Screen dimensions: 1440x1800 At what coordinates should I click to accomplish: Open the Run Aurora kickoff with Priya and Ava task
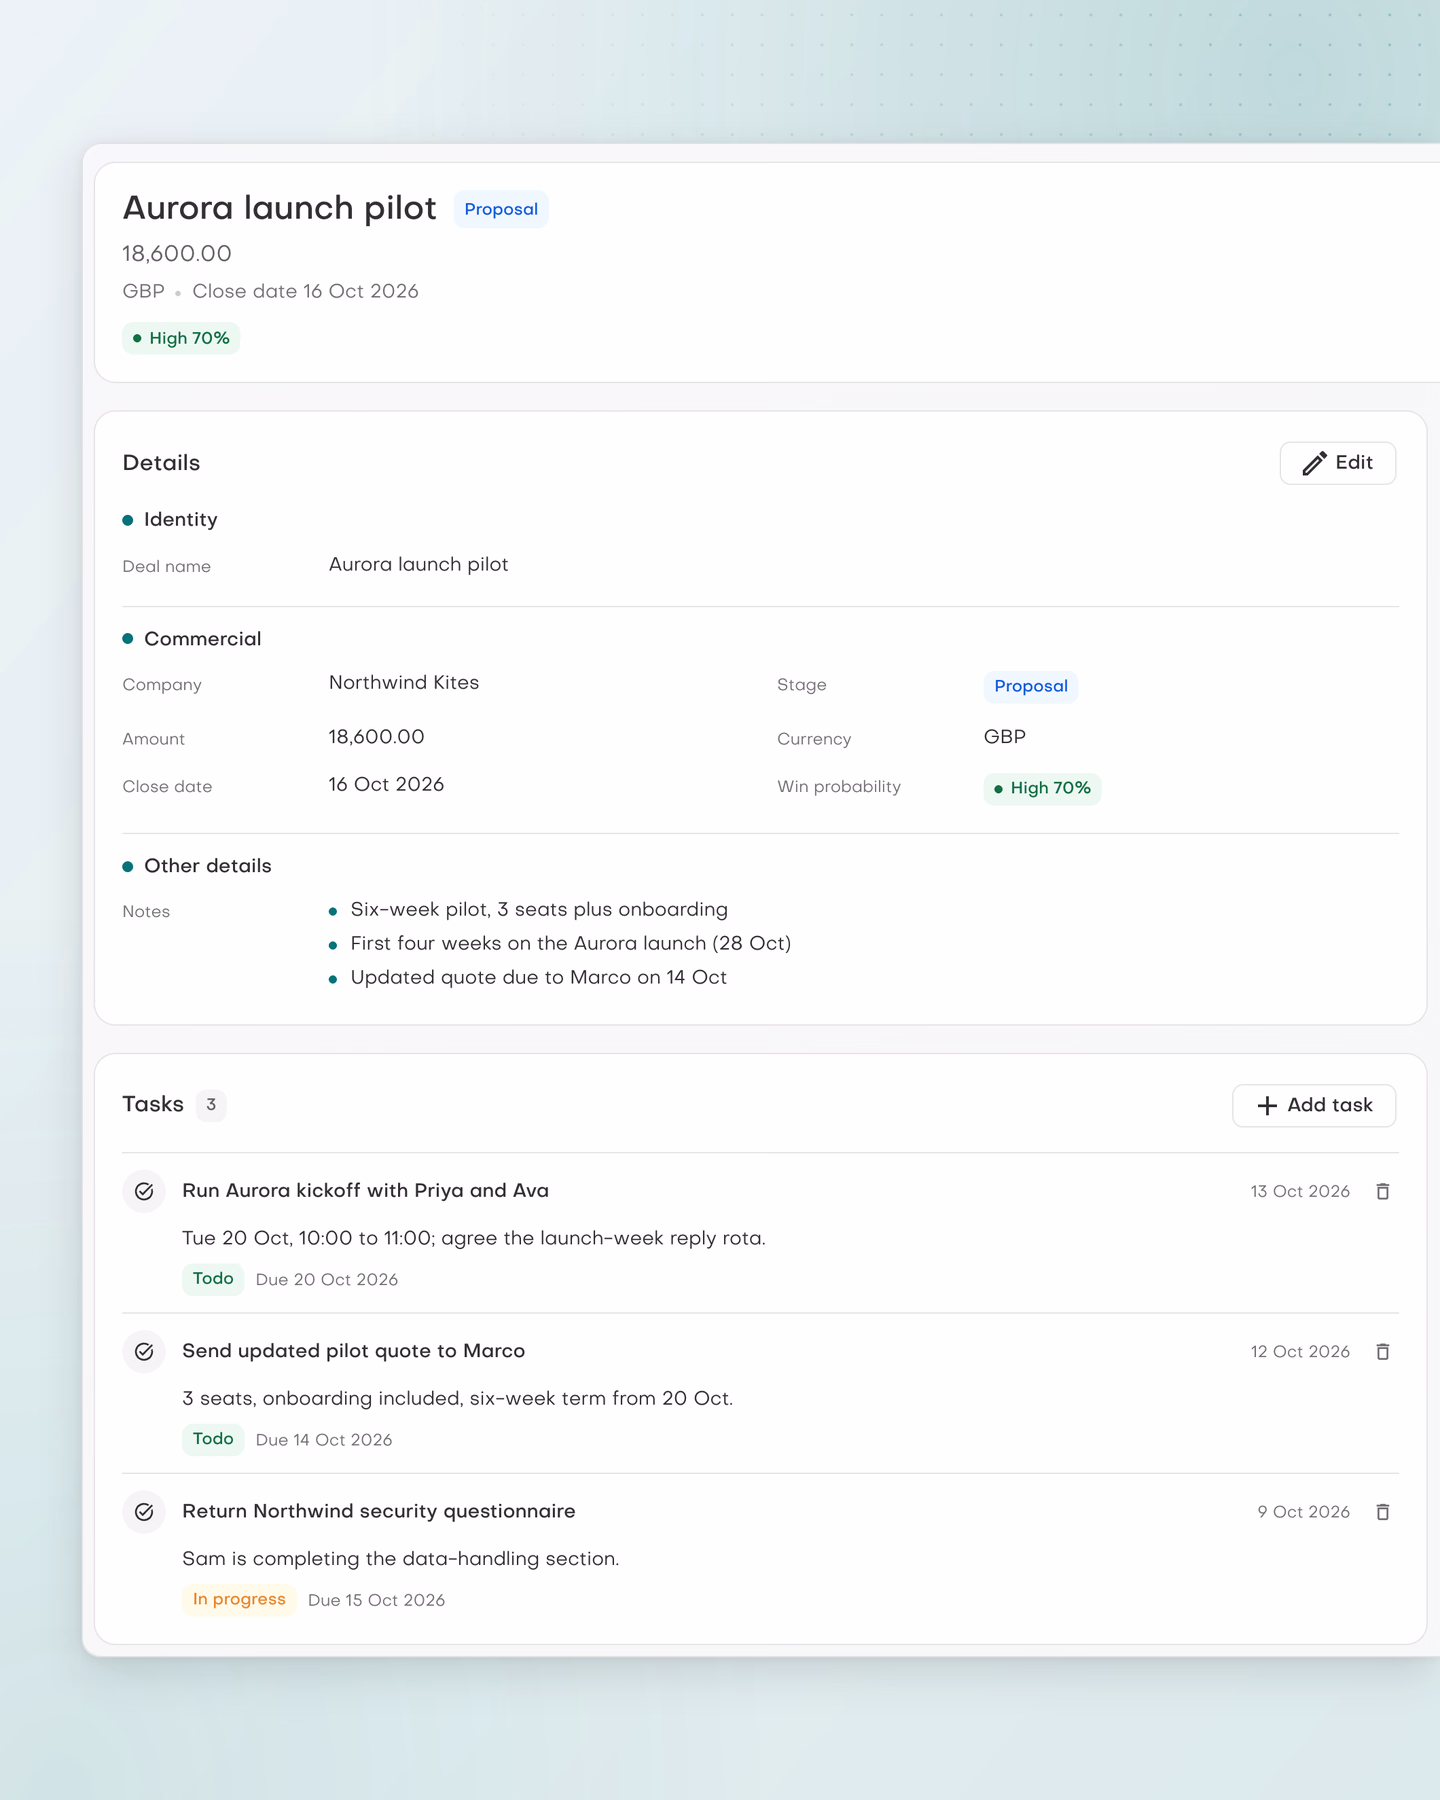point(365,1191)
